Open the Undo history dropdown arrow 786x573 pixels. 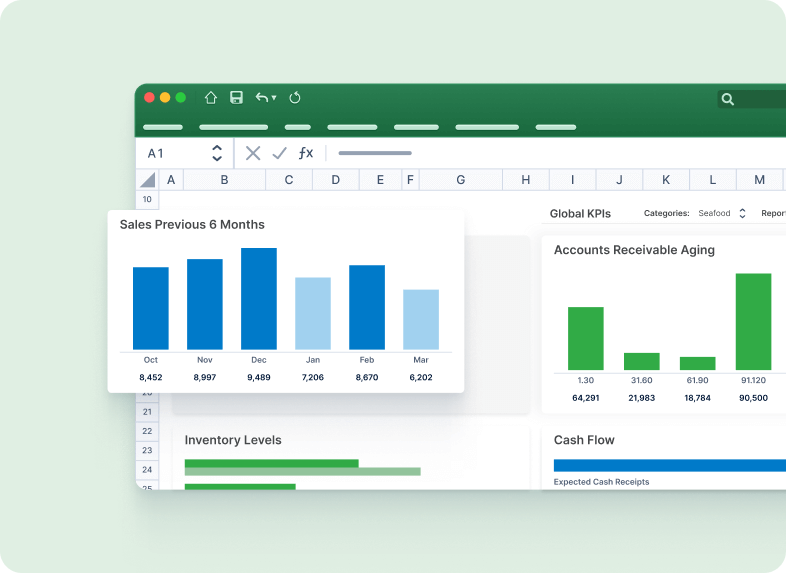coord(274,99)
